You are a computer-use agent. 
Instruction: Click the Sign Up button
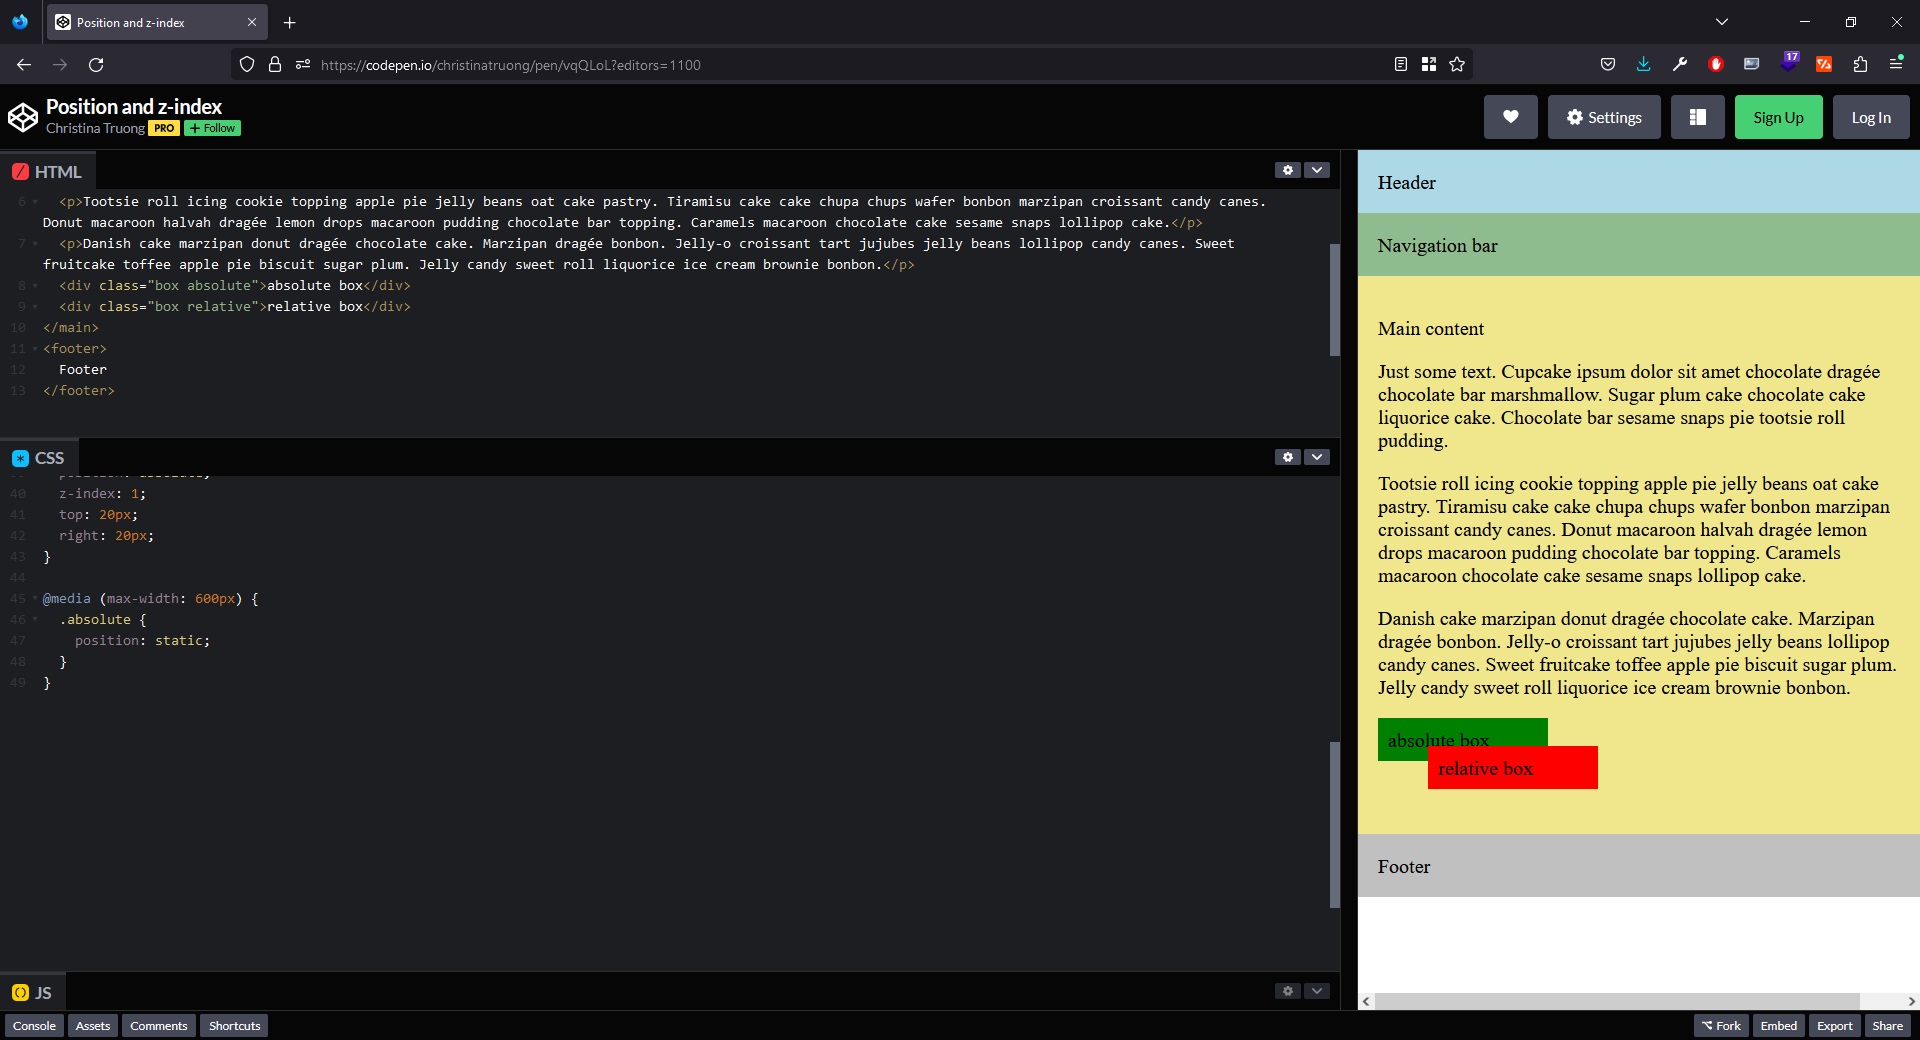pyautogui.click(x=1778, y=117)
